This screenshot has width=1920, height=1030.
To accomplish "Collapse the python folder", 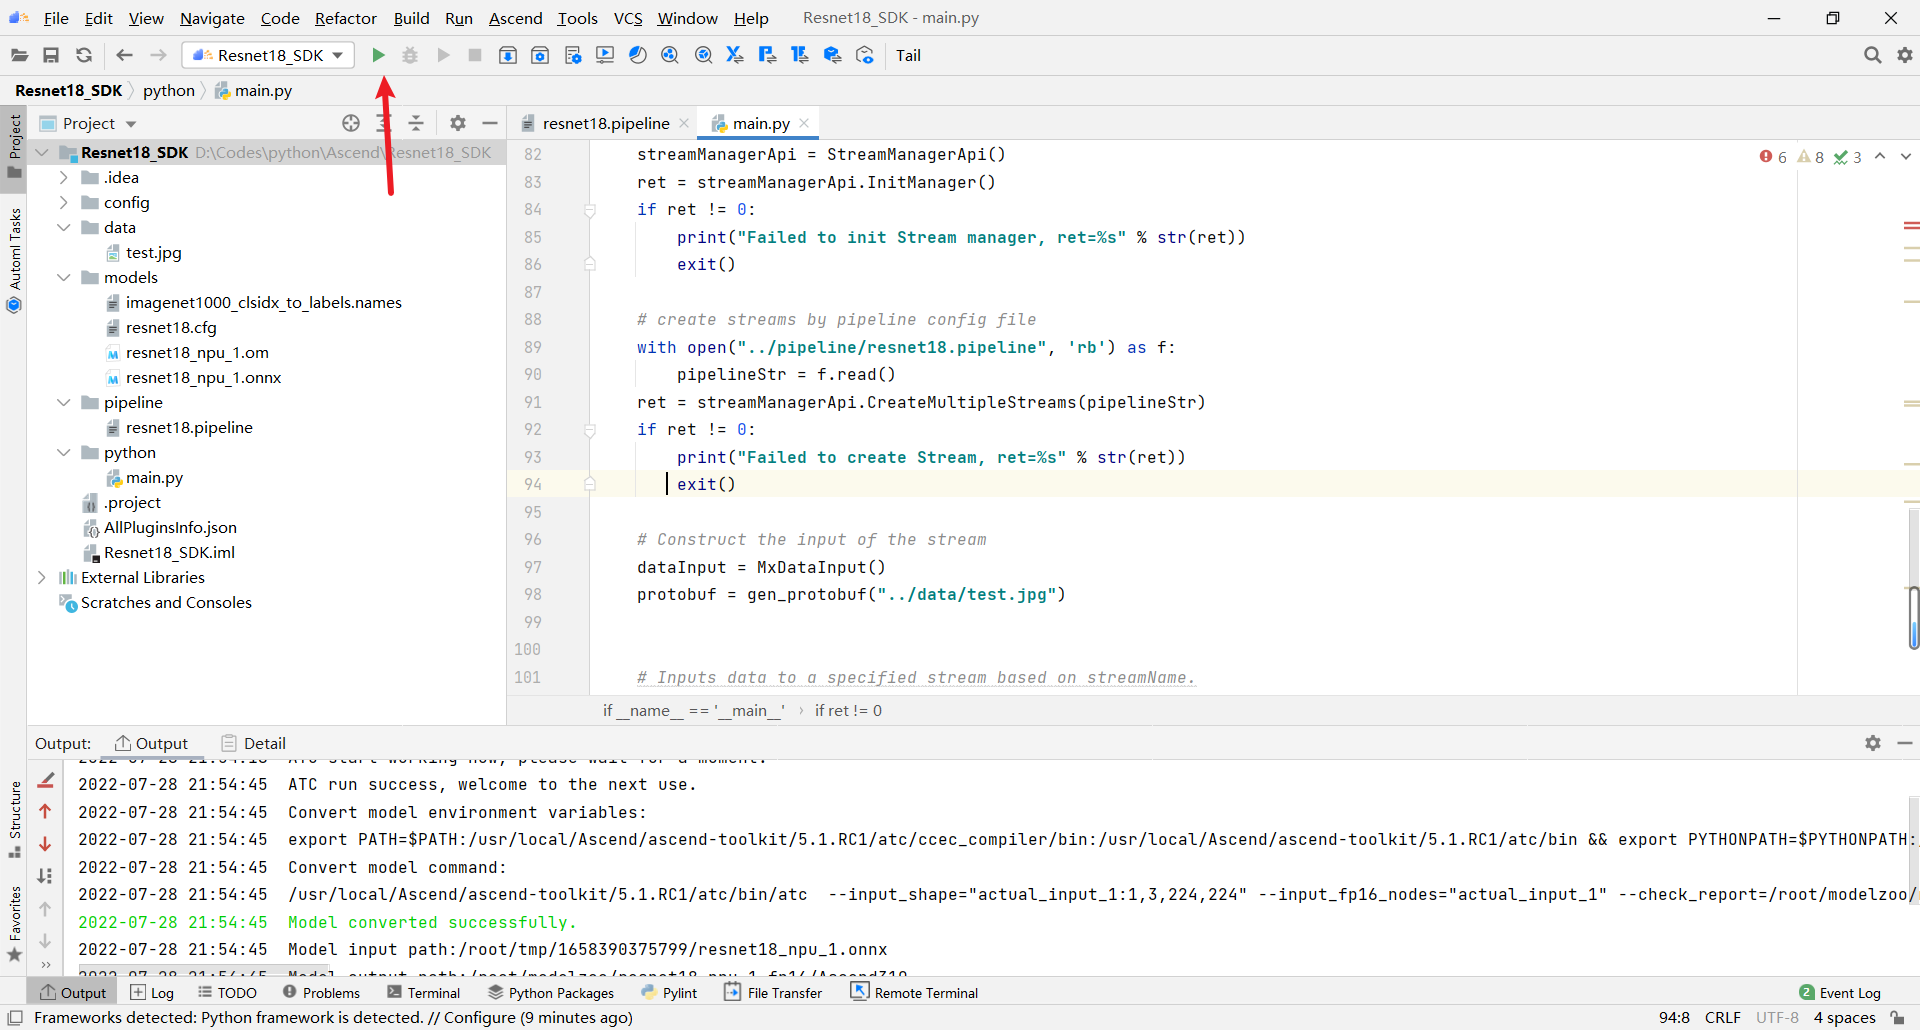I will point(64,452).
